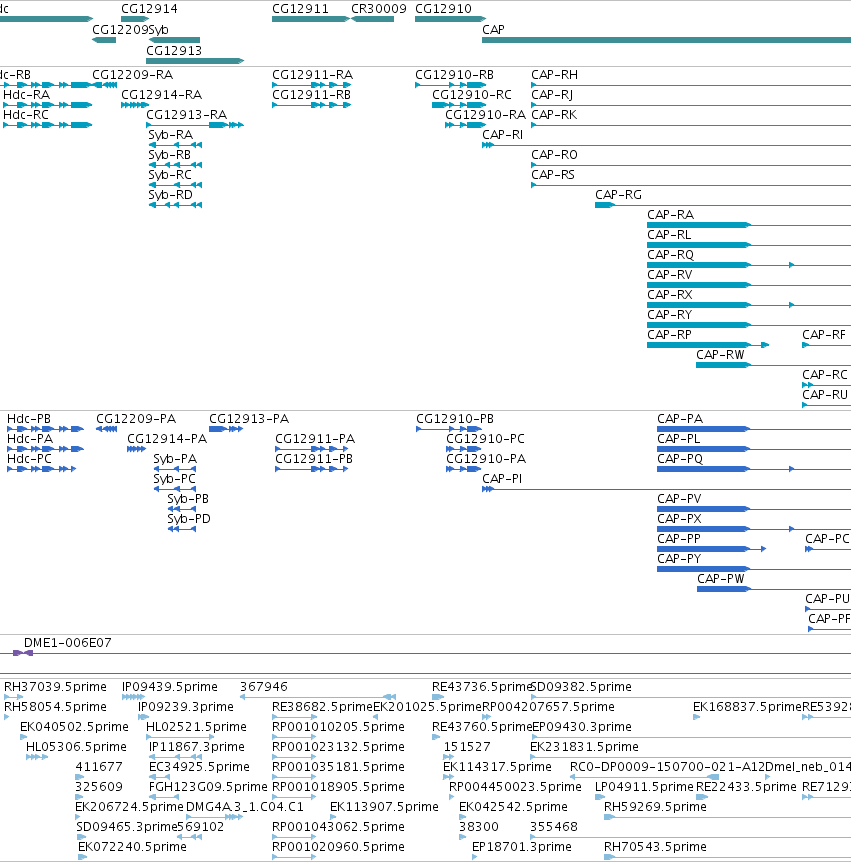Click protein CAP-PW
The image size is (851, 862).
pos(774,589)
